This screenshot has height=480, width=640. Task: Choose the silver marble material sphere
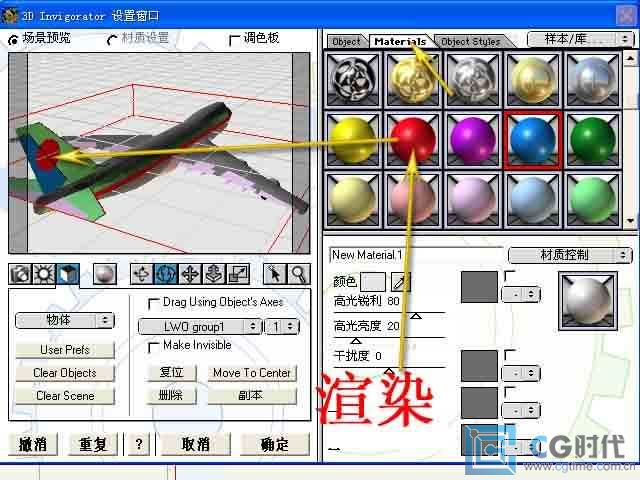click(x=473, y=80)
